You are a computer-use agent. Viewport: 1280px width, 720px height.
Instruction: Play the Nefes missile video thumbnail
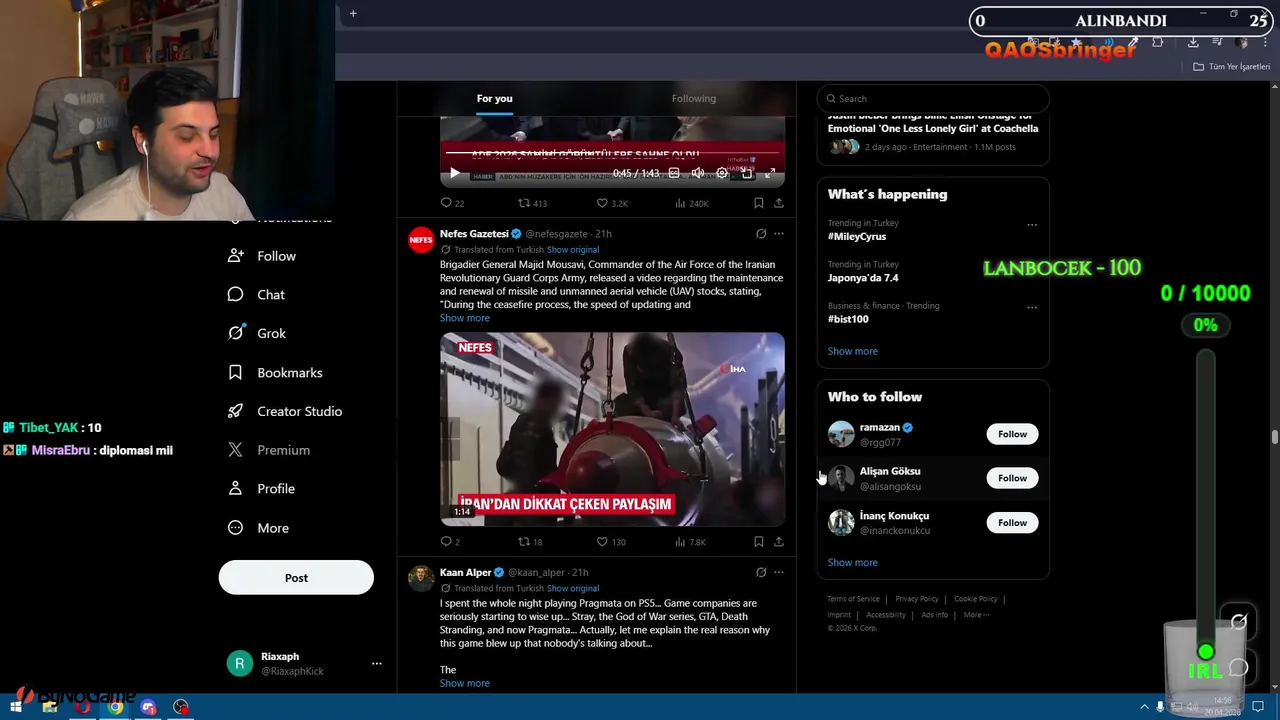tap(612, 429)
